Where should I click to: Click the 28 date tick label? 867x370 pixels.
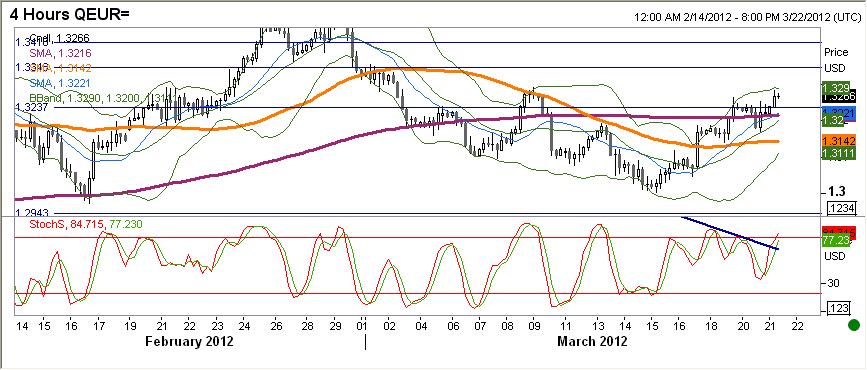tap(307, 325)
